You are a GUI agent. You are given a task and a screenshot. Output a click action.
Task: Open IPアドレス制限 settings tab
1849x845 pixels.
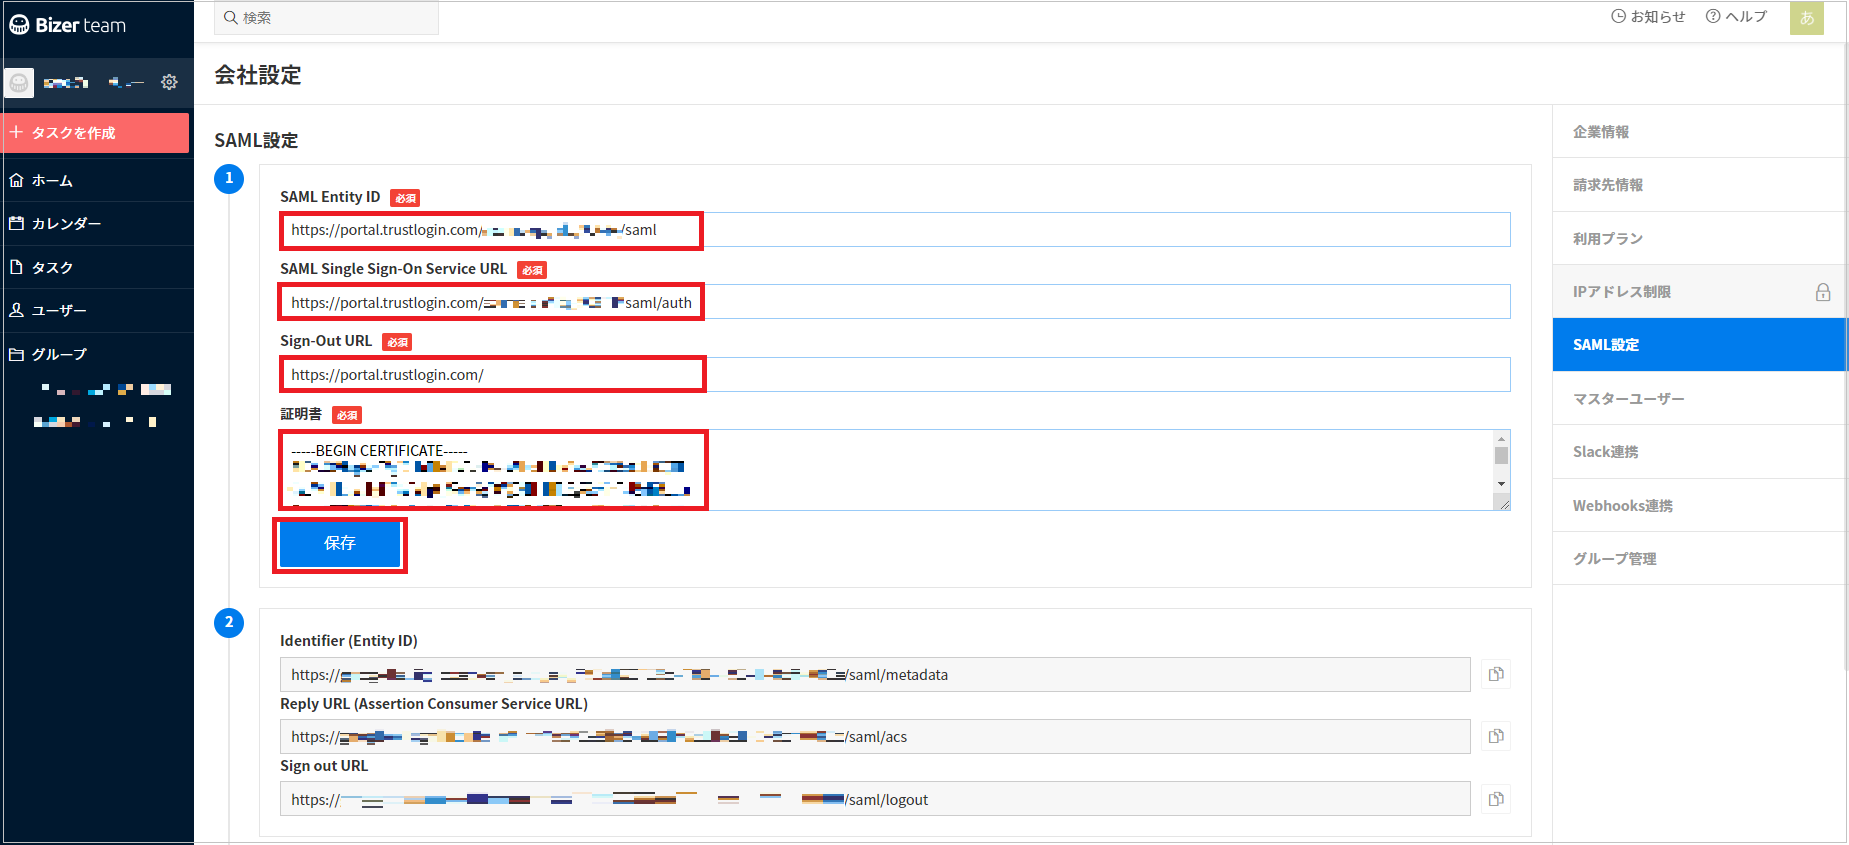[1699, 292]
